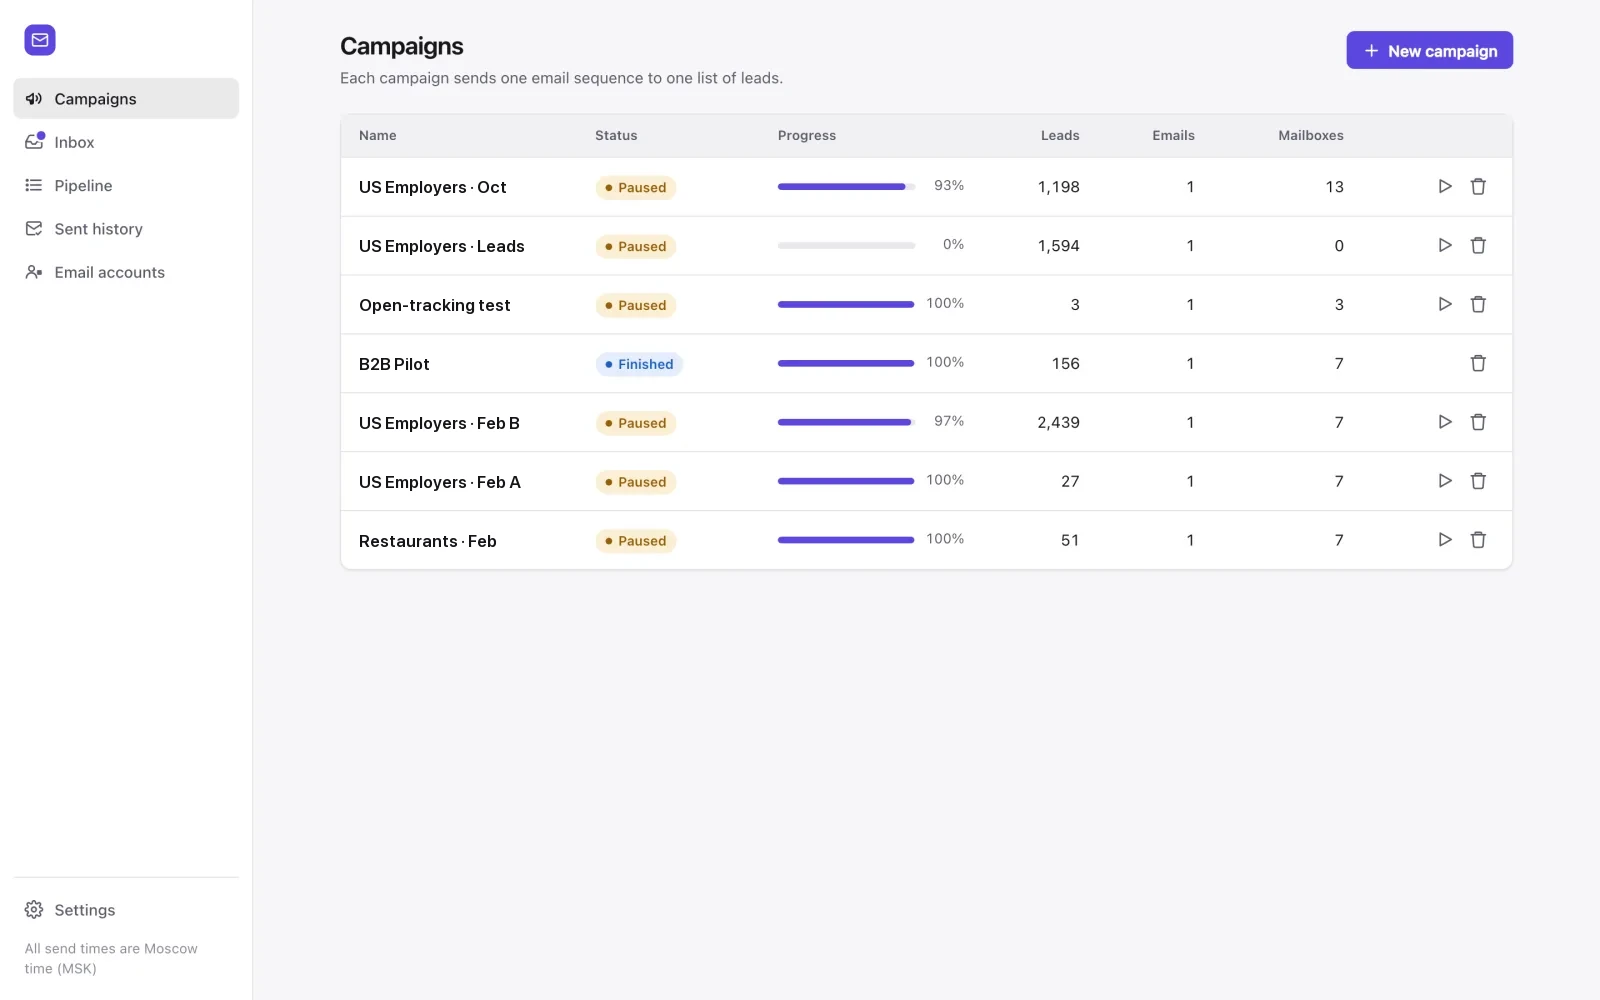Open the B2B Pilot campaign name
The width and height of the screenshot is (1600, 1000).
click(x=394, y=364)
